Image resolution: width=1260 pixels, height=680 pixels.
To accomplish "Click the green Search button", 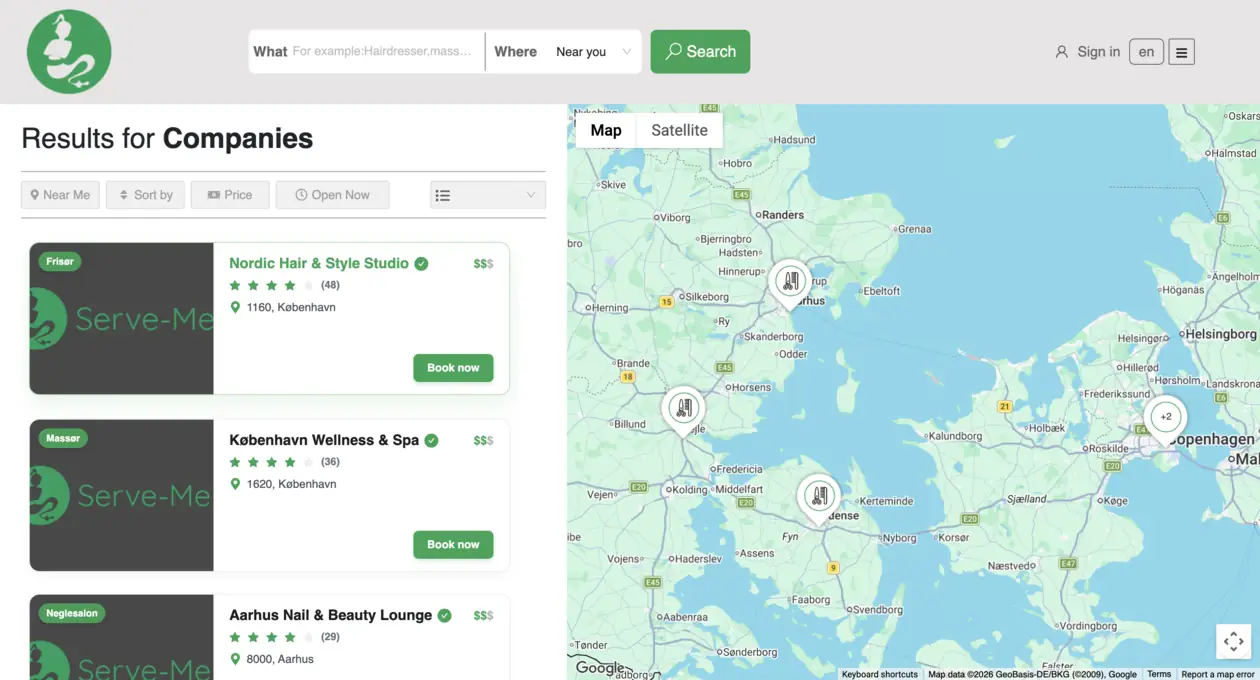I will coord(700,52).
